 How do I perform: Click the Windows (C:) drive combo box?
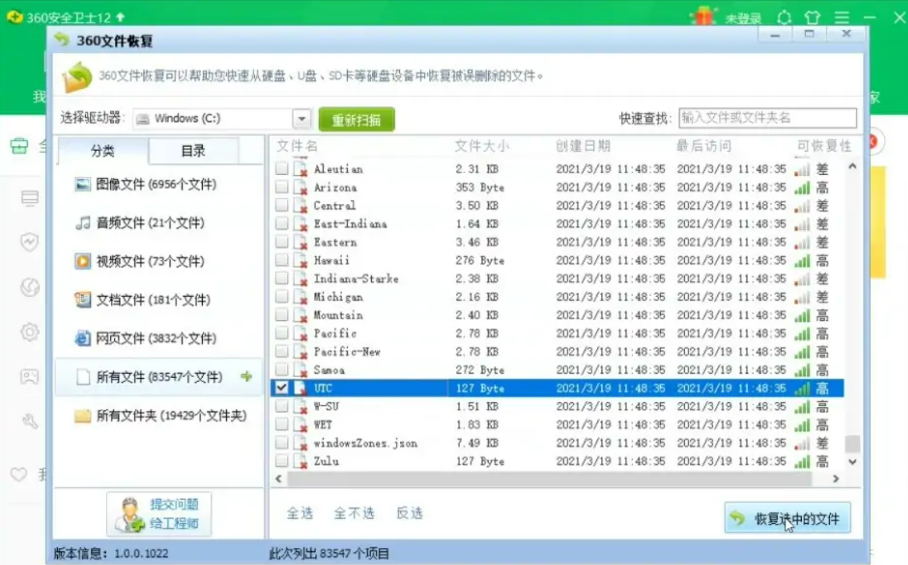pos(222,119)
